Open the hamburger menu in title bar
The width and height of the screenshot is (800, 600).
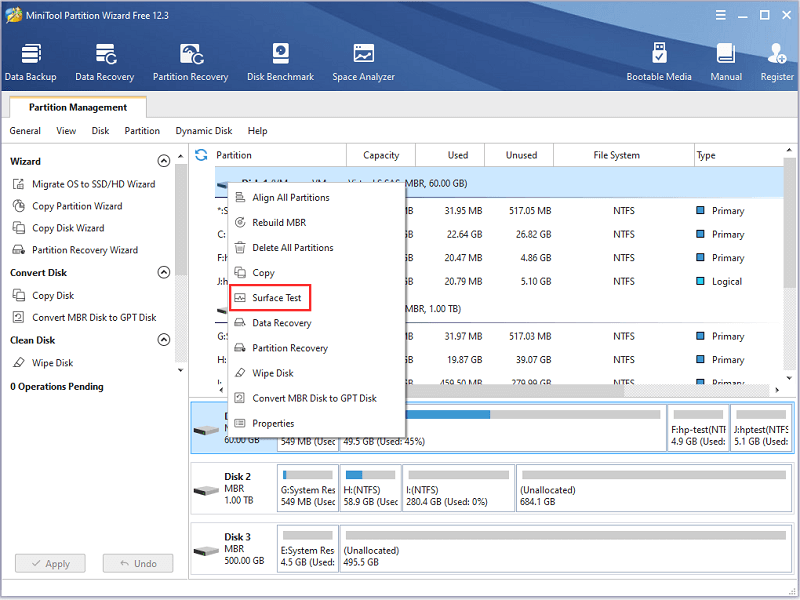720,15
